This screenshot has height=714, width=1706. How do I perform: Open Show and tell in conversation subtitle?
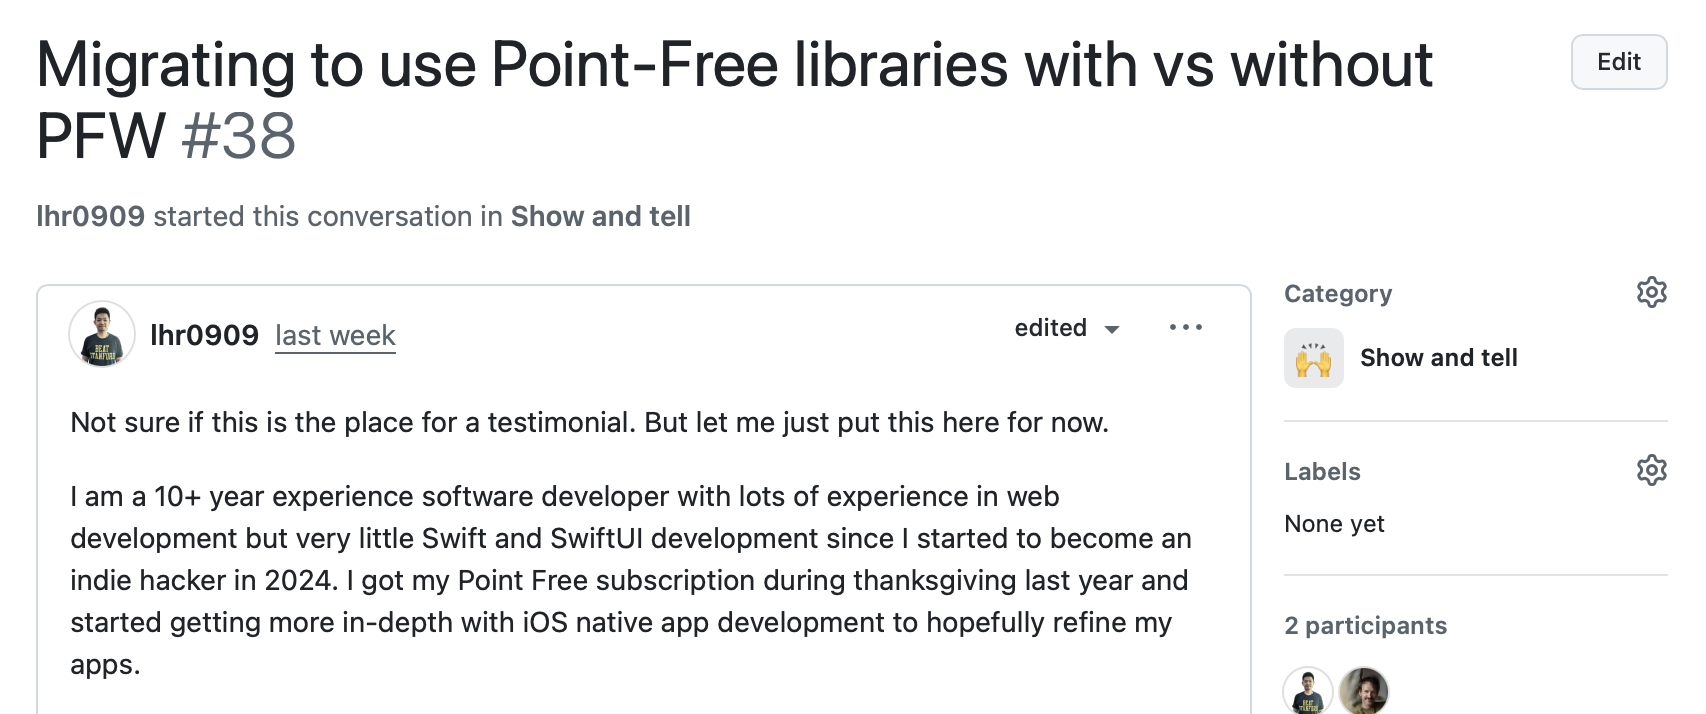click(x=600, y=216)
